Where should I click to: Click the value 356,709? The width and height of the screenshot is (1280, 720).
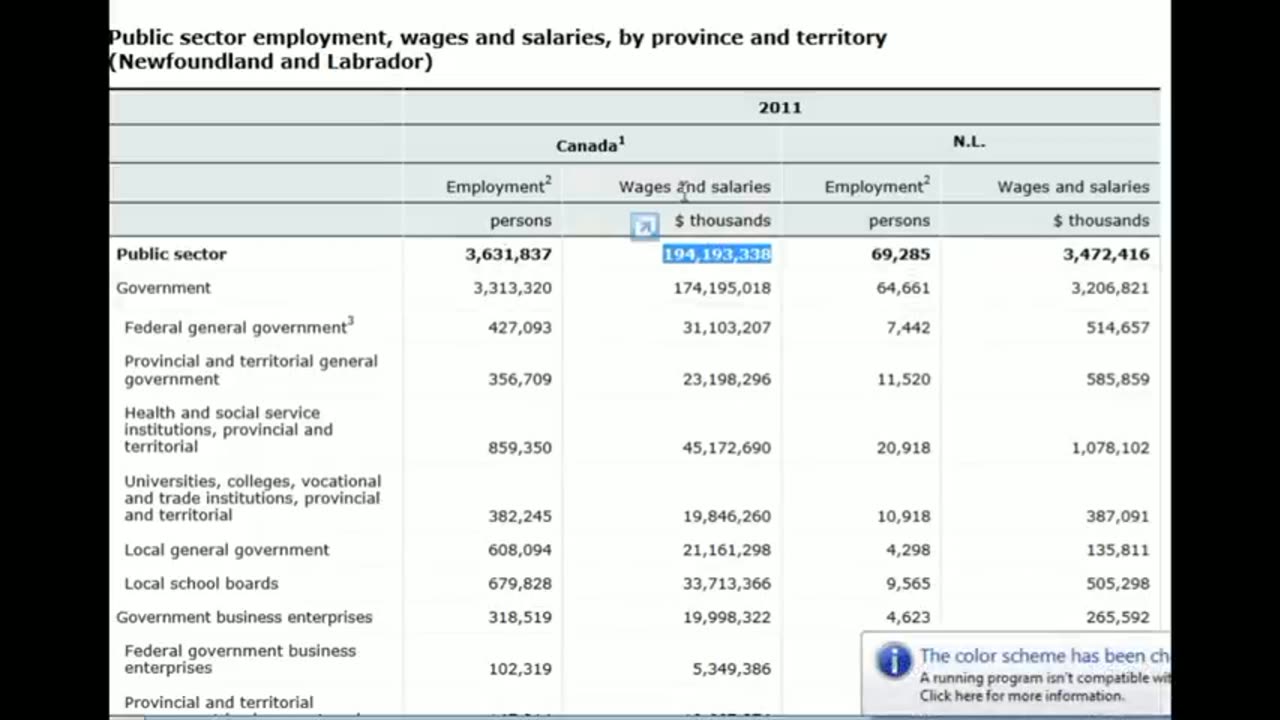point(520,380)
